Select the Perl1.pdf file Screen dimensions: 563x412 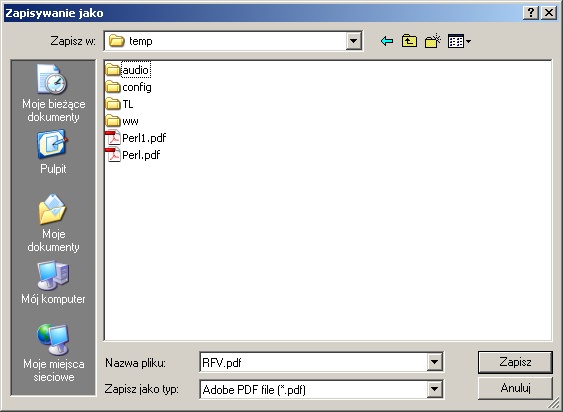[x=136, y=138]
